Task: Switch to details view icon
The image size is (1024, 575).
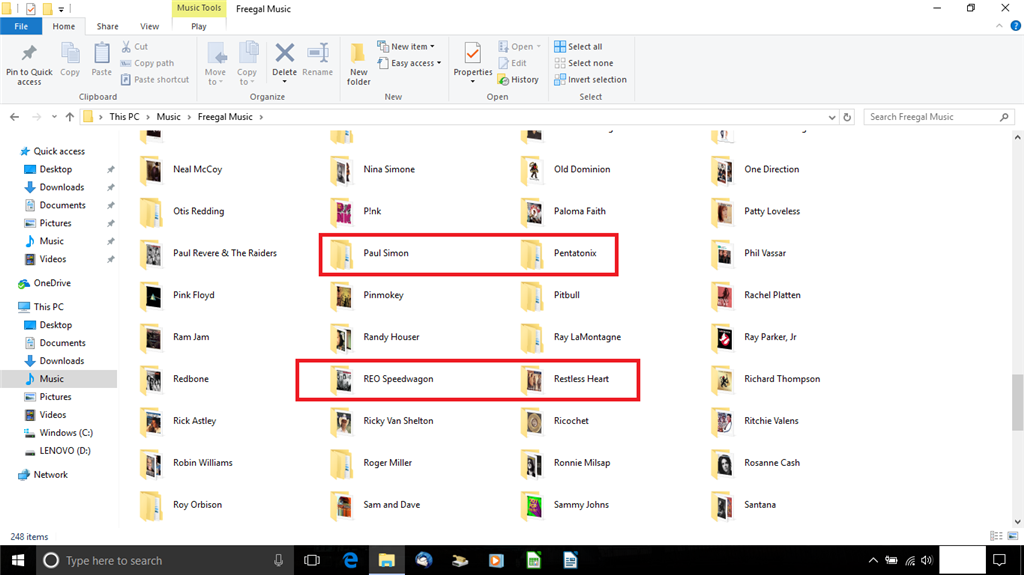Action: (996, 536)
